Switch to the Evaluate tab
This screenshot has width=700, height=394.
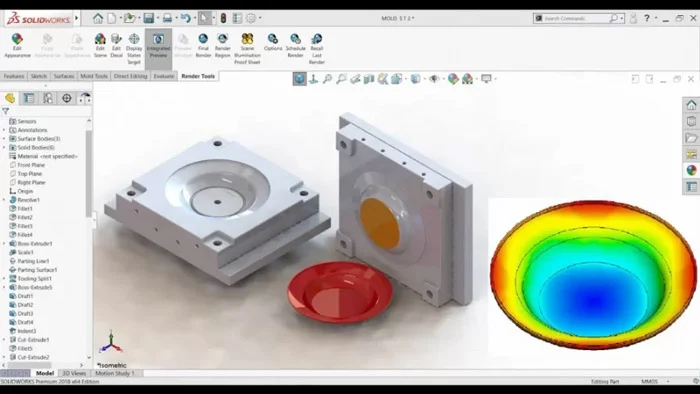point(164,76)
